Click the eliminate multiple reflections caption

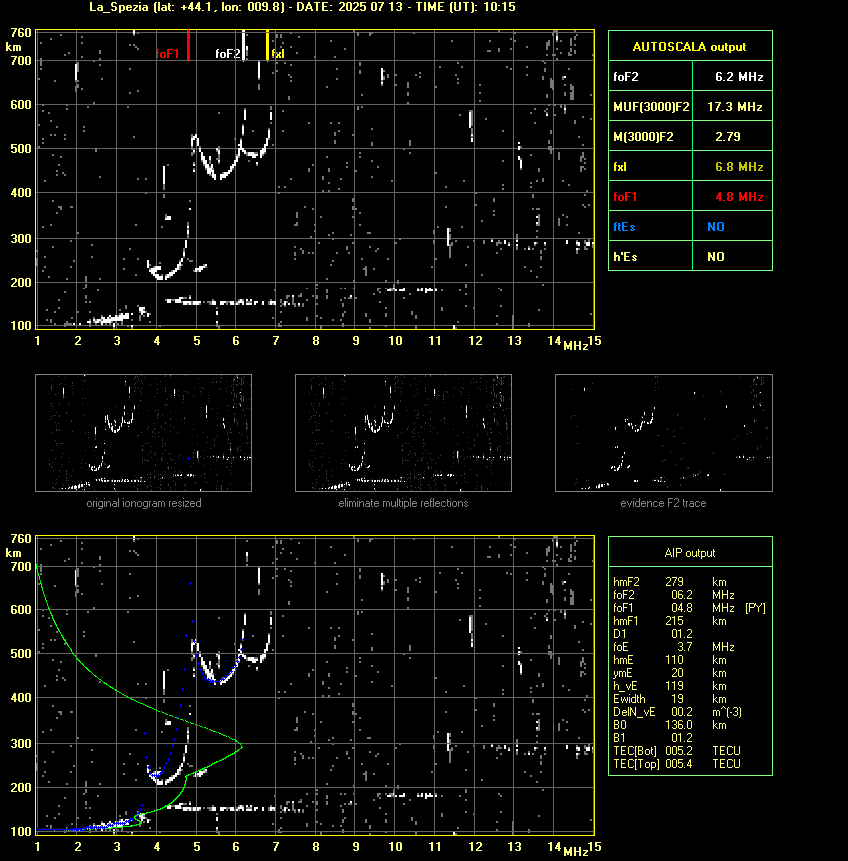(x=403, y=503)
